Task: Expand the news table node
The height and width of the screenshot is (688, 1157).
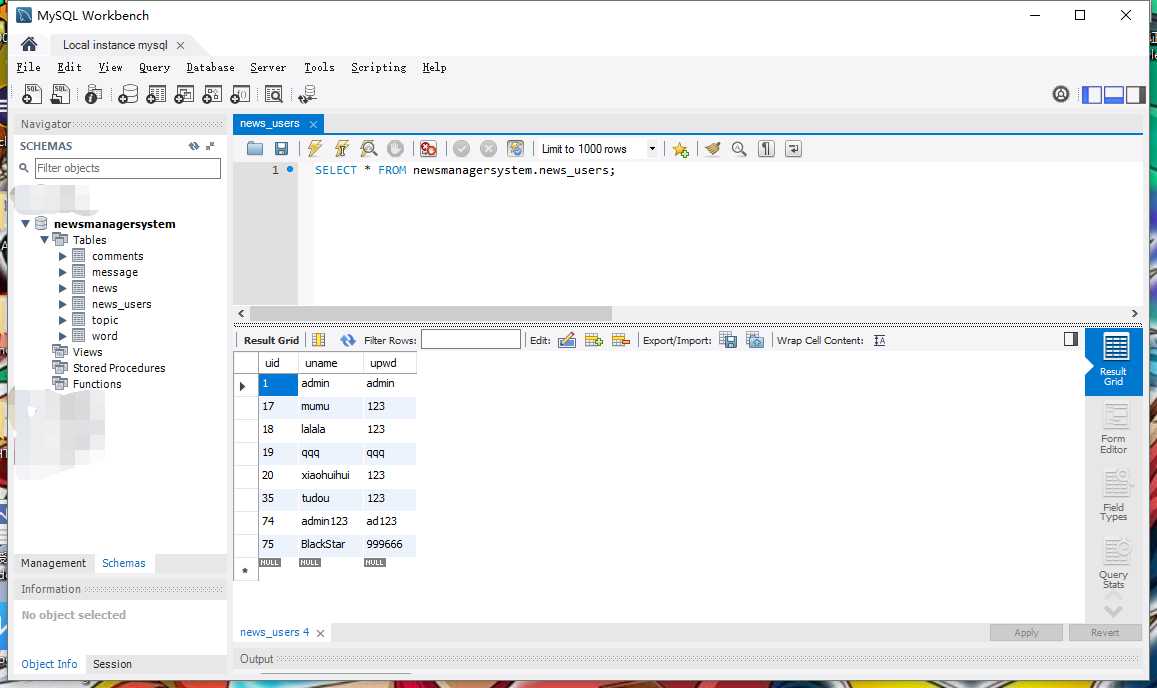Action: click(x=63, y=289)
